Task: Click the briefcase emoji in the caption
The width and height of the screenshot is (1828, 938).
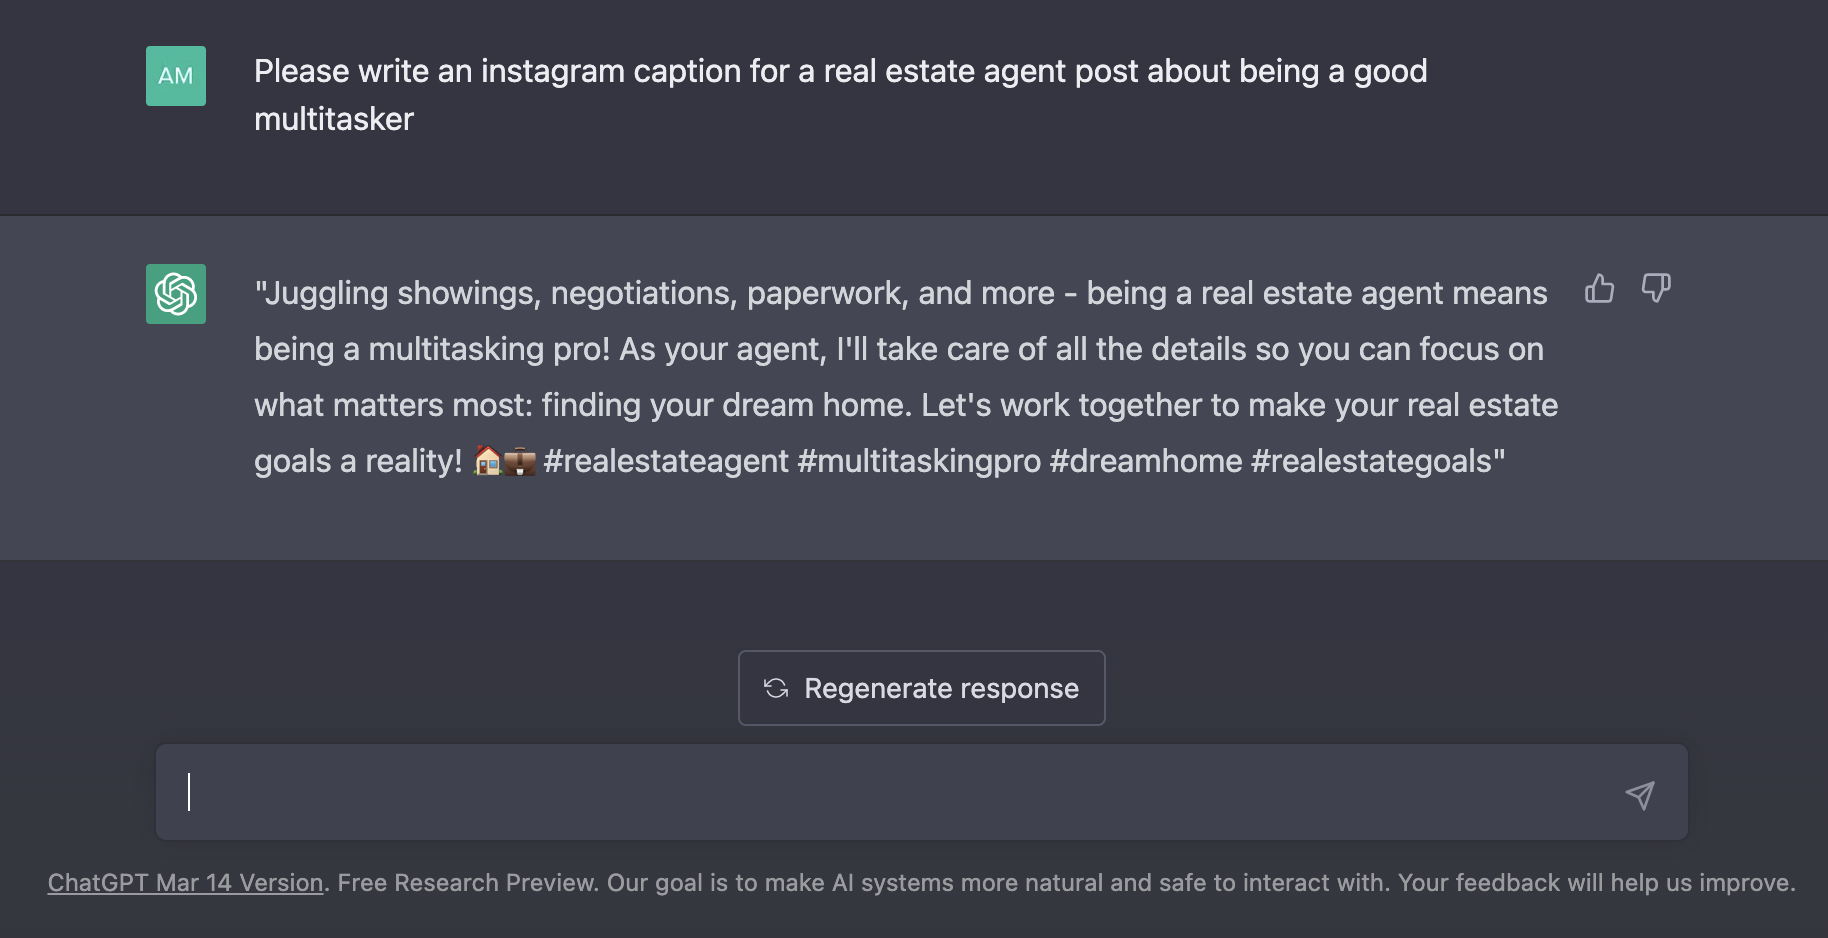Action: coord(520,461)
